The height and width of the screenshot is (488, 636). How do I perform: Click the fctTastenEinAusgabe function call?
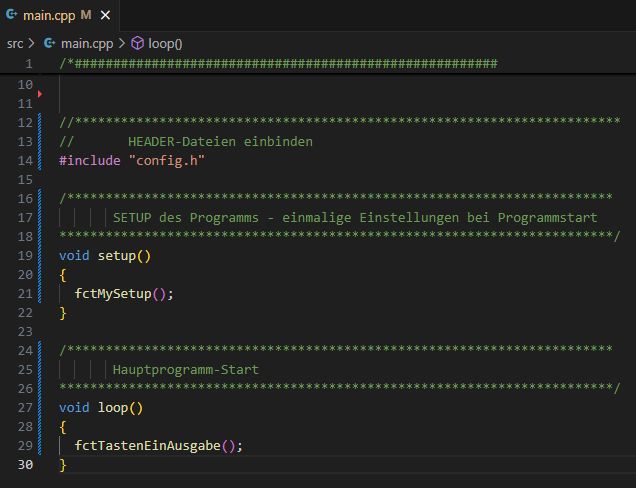147,445
